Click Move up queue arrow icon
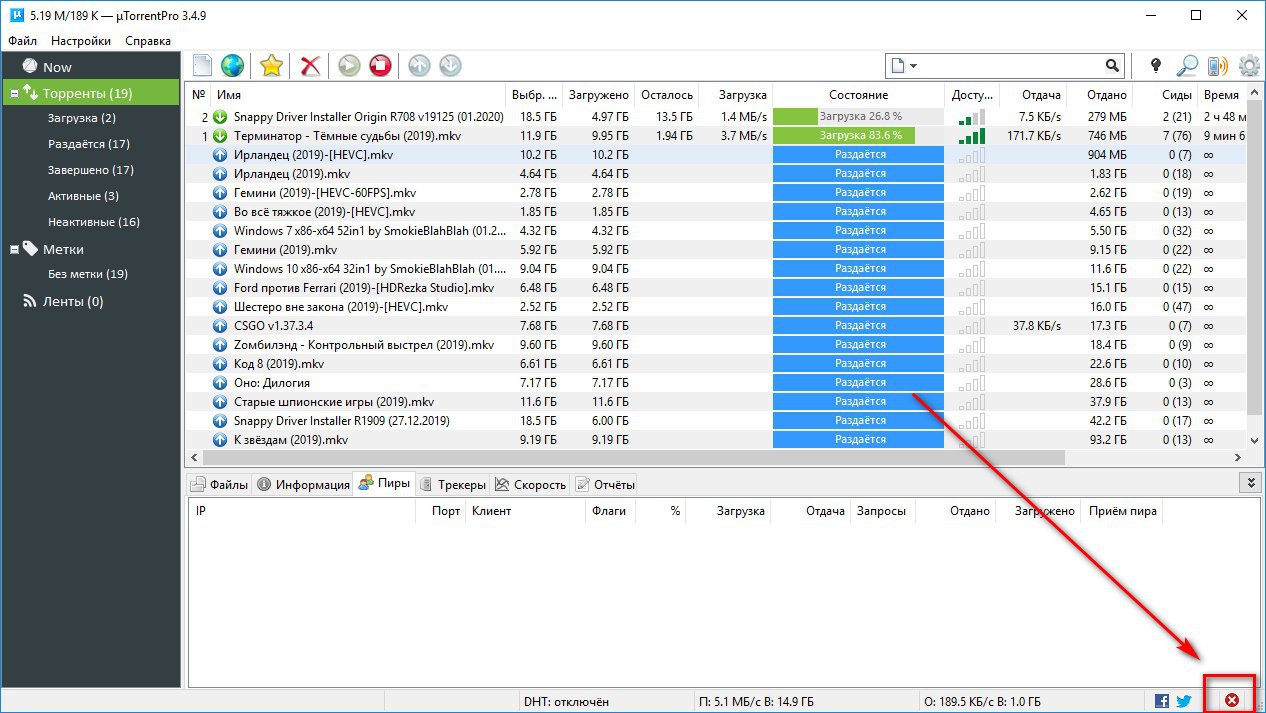The height and width of the screenshot is (713, 1266). 420,66
